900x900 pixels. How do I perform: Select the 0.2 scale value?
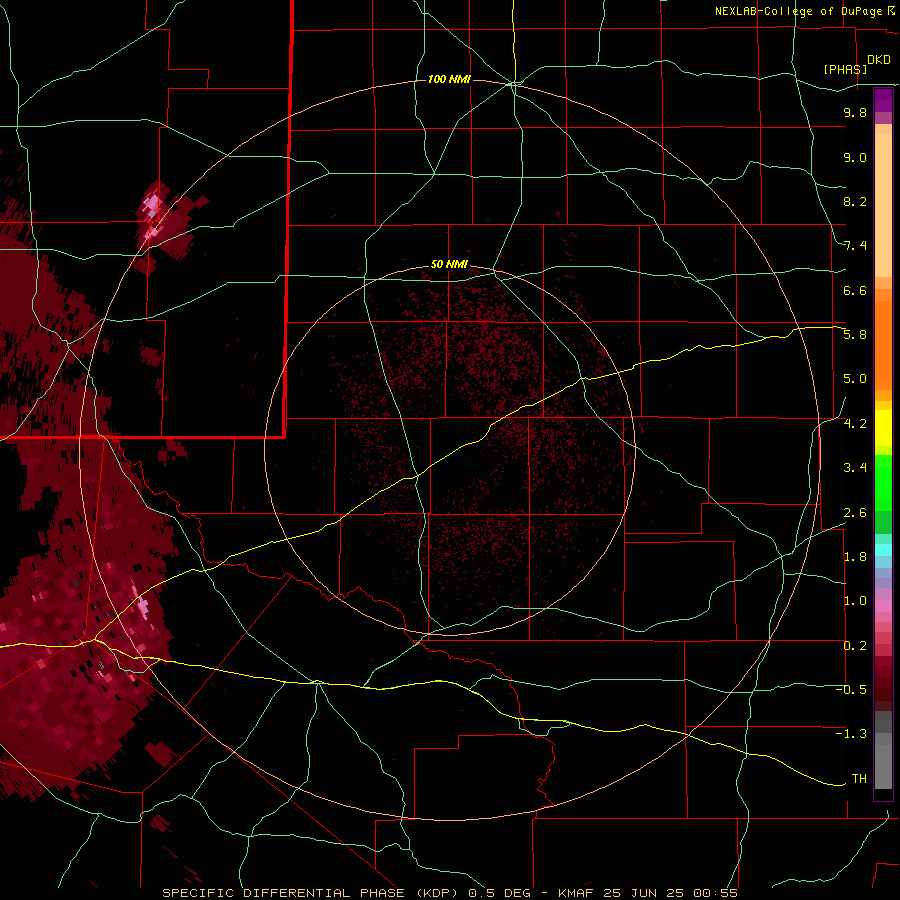click(855, 646)
